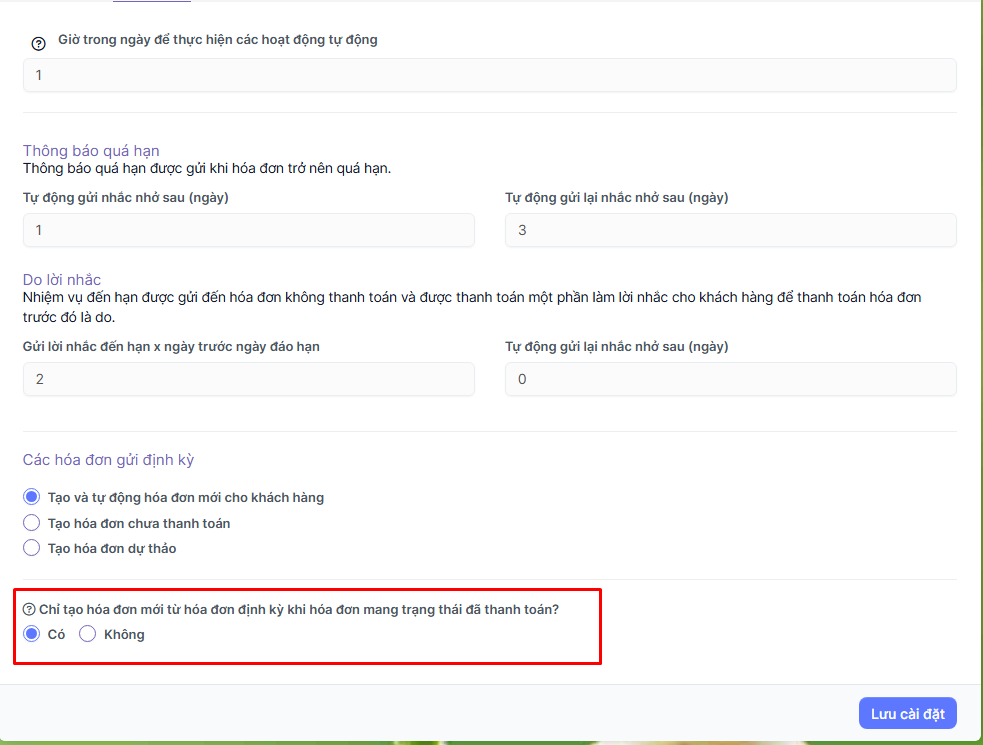
Task: Select "Tạo hóa đơn chưa thanh toán" option
Action: 32,523
